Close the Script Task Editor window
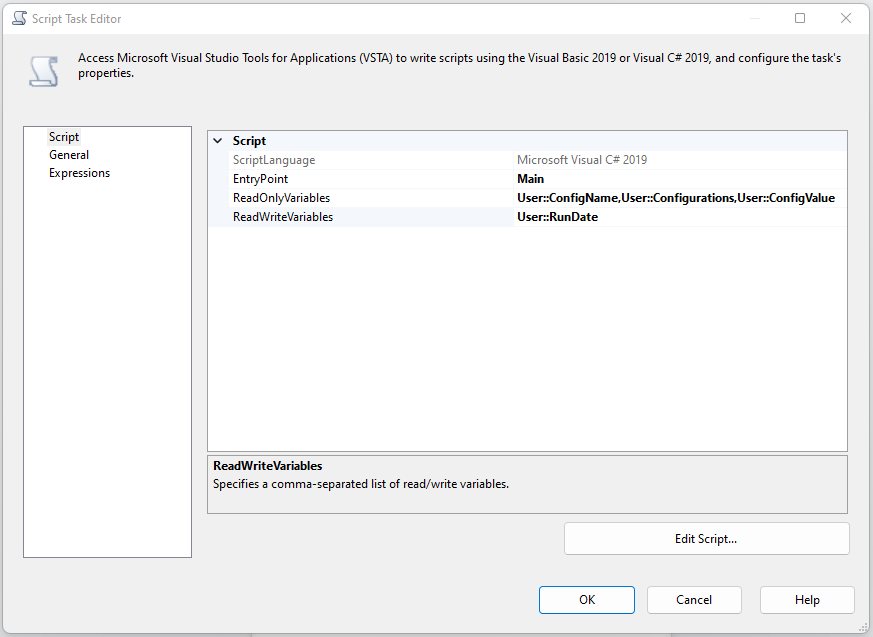873x637 pixels. coord(846,18)
